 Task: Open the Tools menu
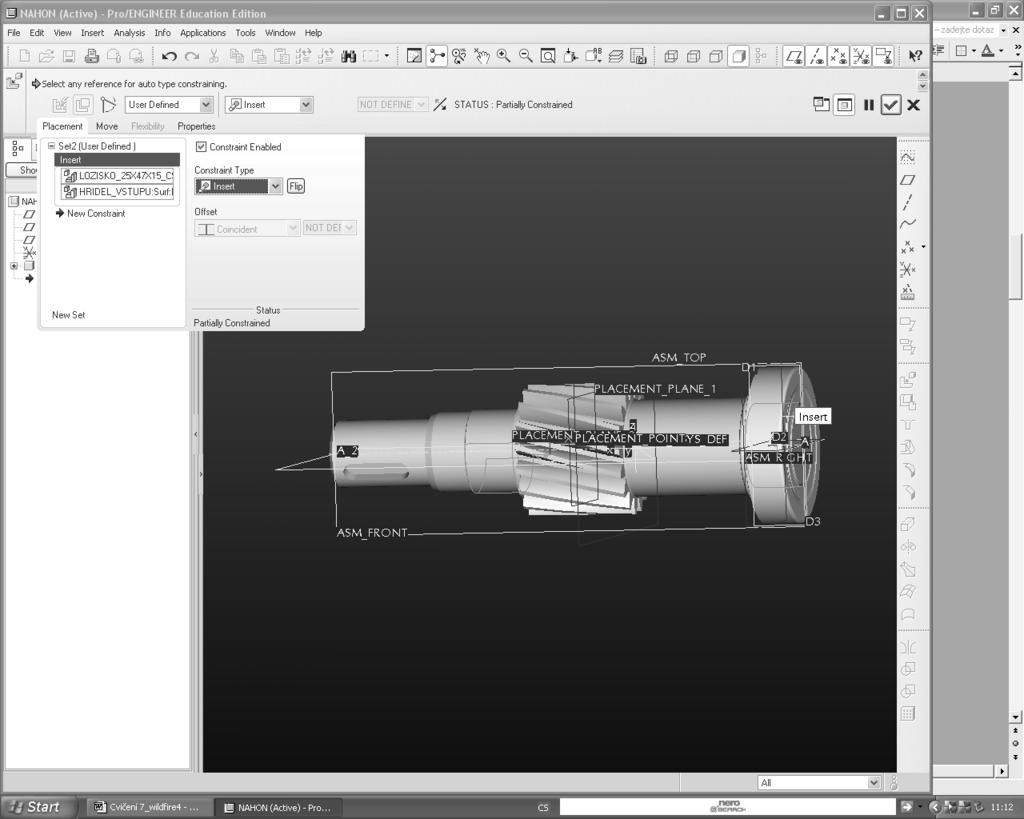pyautogui.click(x=246, y=33)
